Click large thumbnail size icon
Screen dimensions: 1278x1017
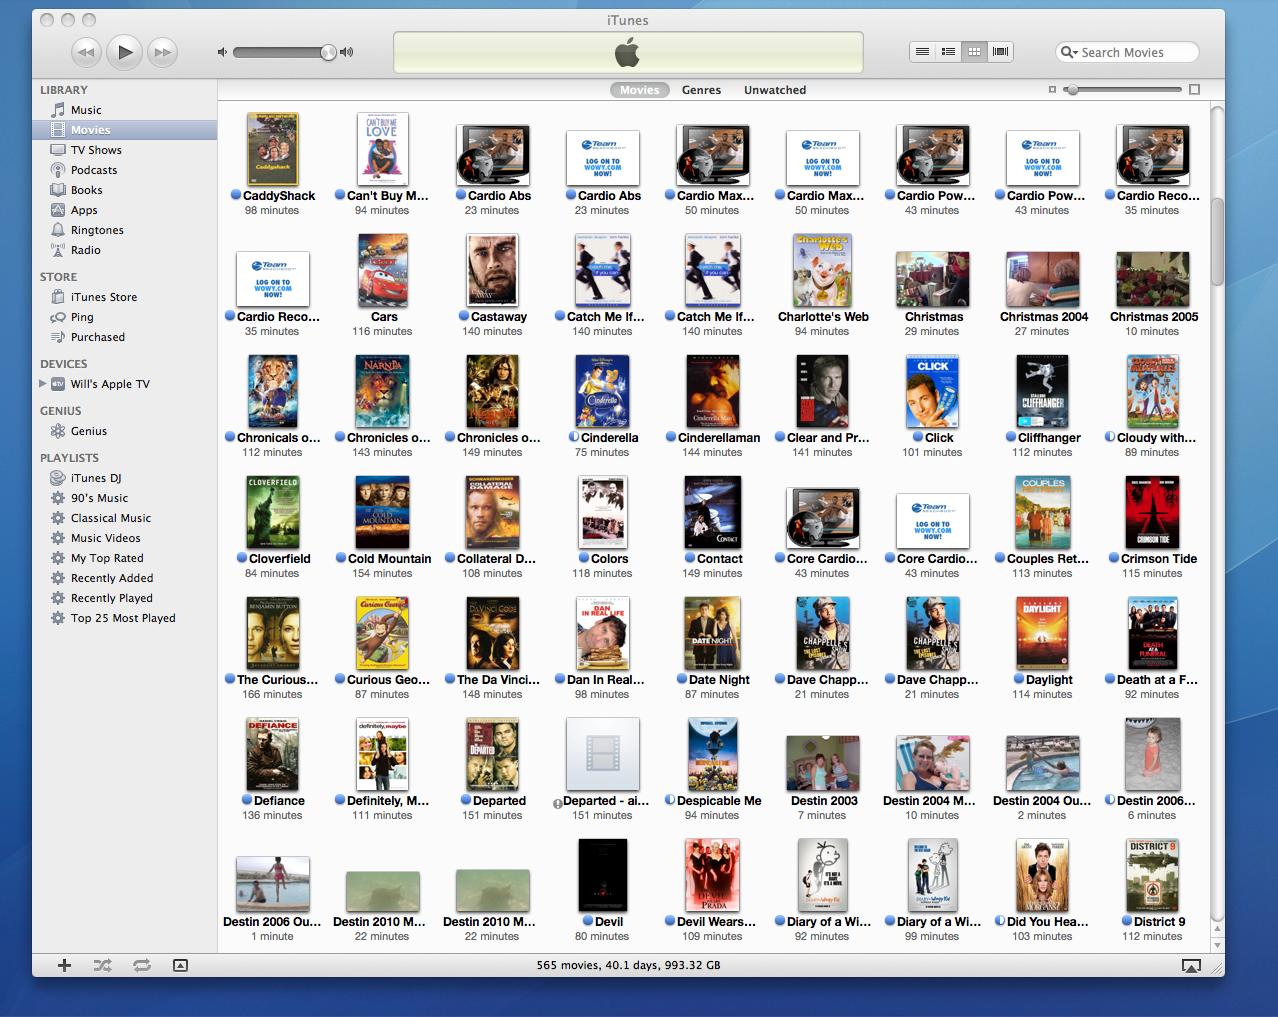click(x=1194, y=90)
